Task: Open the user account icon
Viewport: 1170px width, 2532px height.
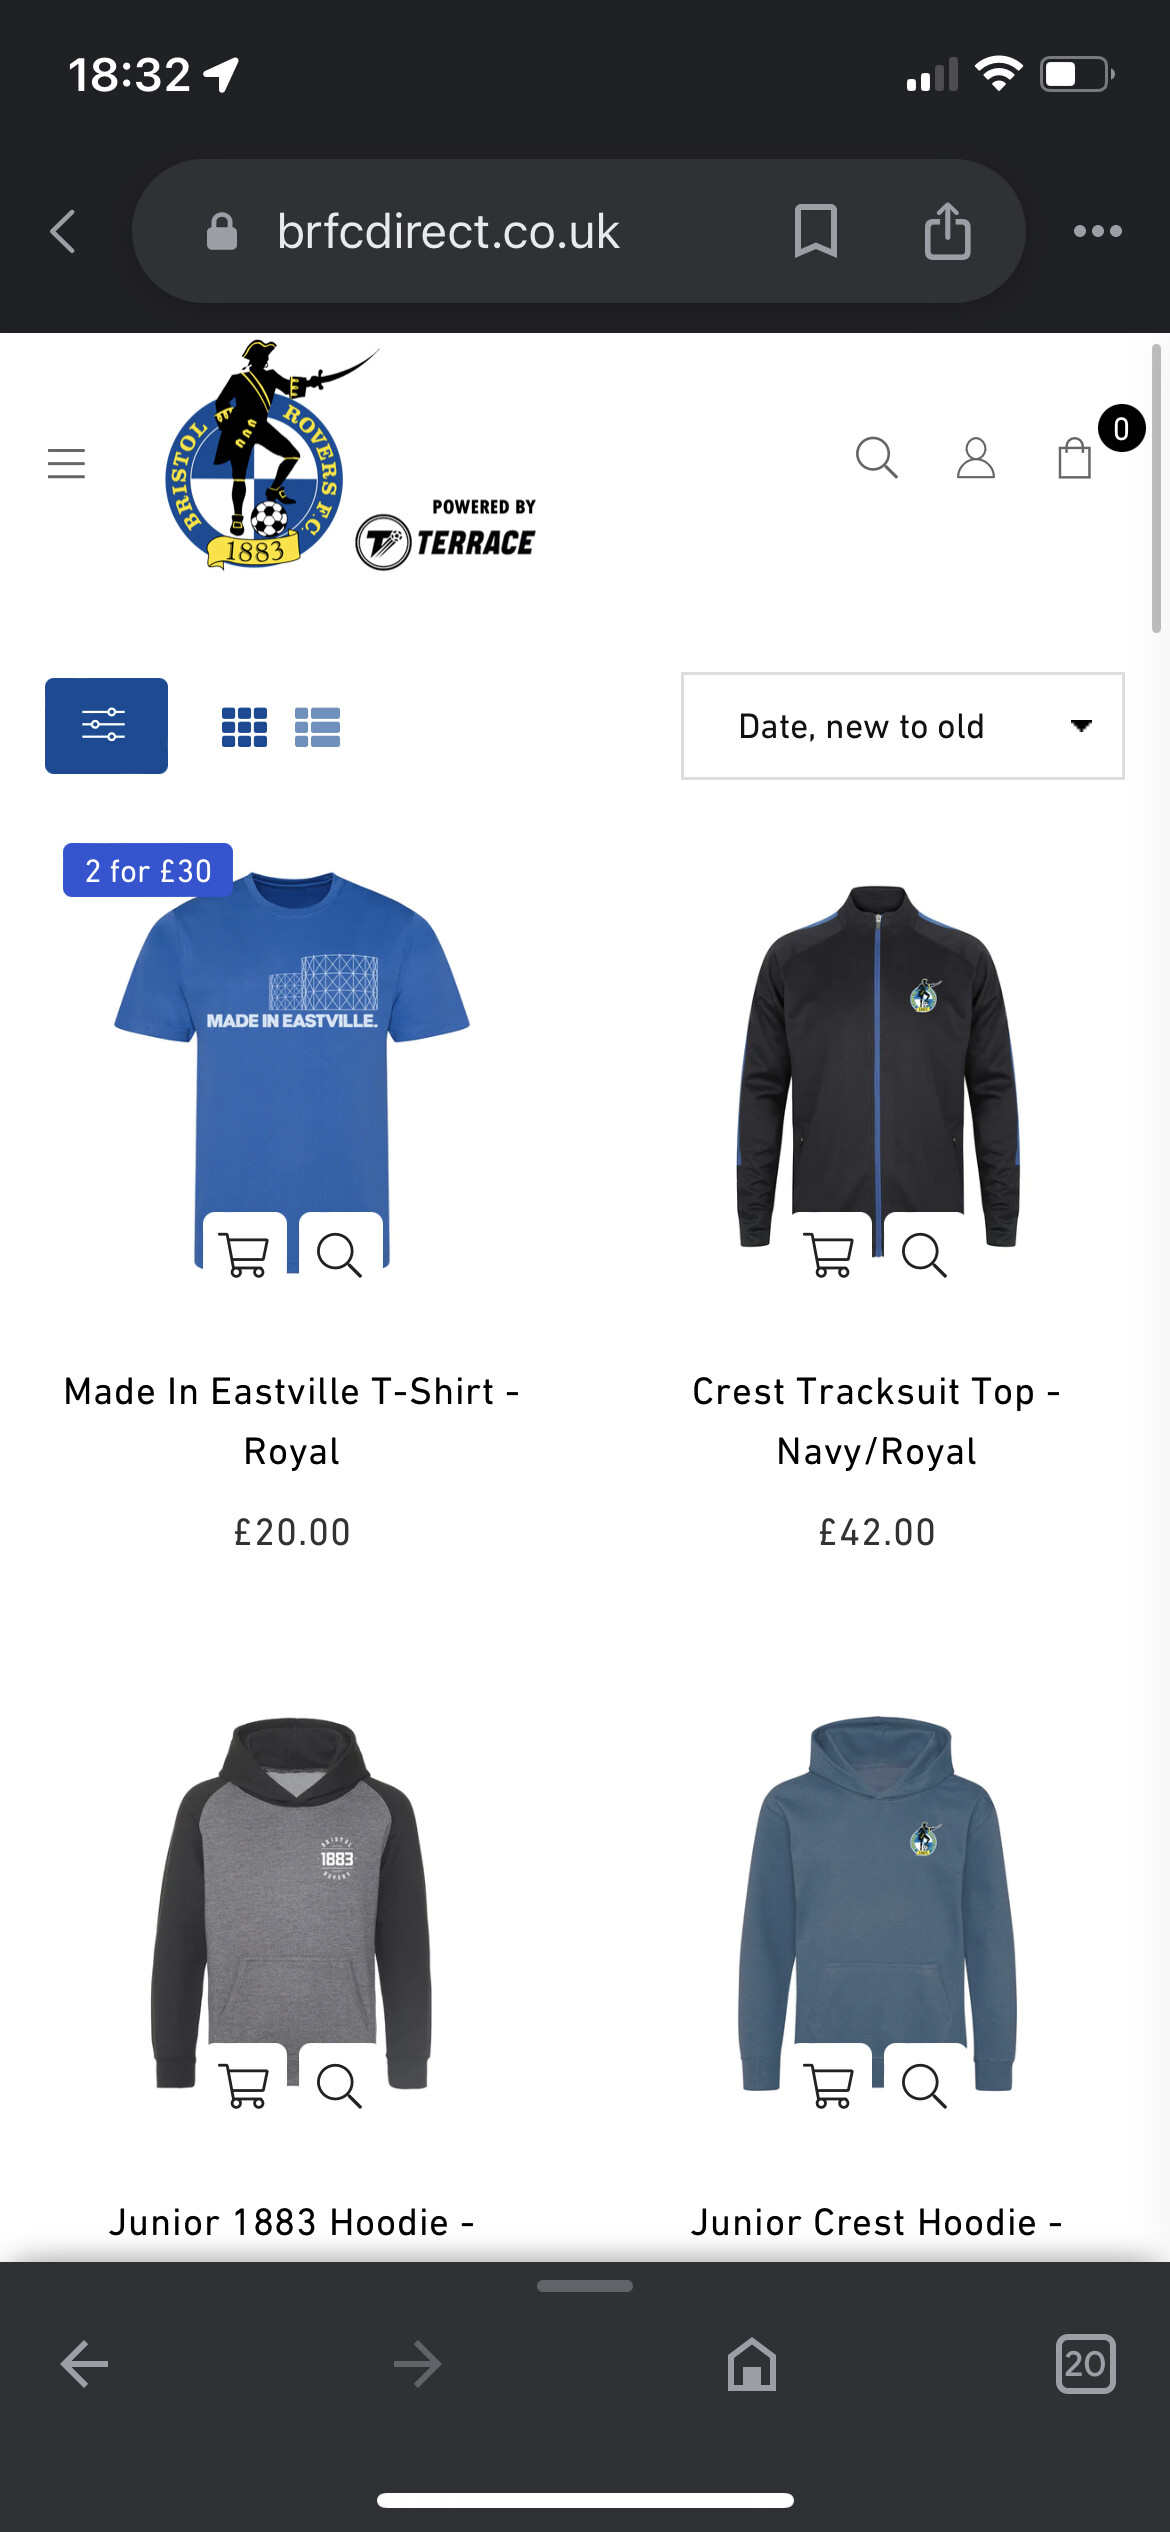Action: pos(976,459)
